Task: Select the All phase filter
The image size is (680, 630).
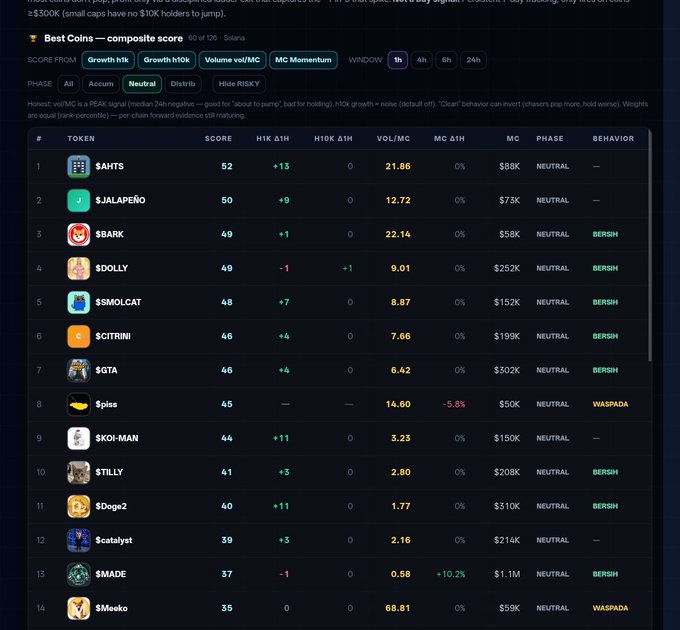Action: pyautogui.click(x=69, y=84)
